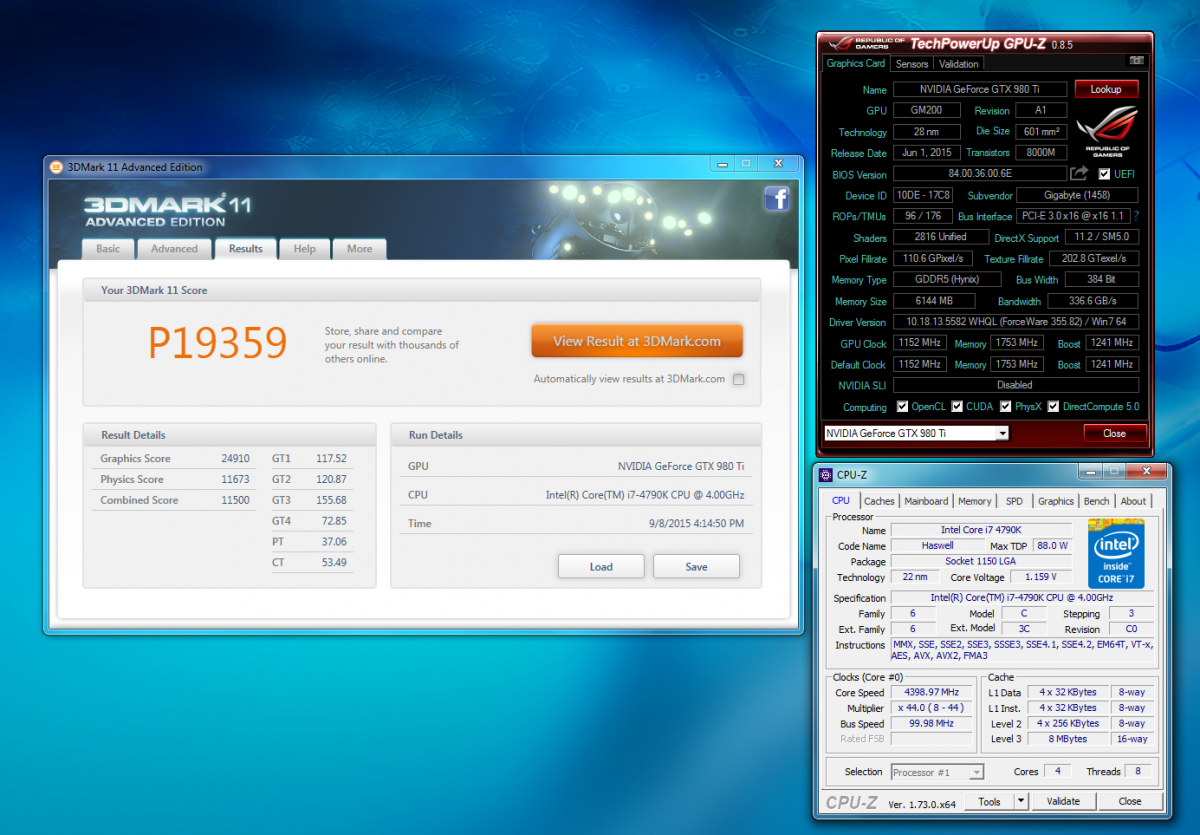
Task: Toggle automatically view results at 3DMark.com checkbox
Action: (x=738, y=379)
